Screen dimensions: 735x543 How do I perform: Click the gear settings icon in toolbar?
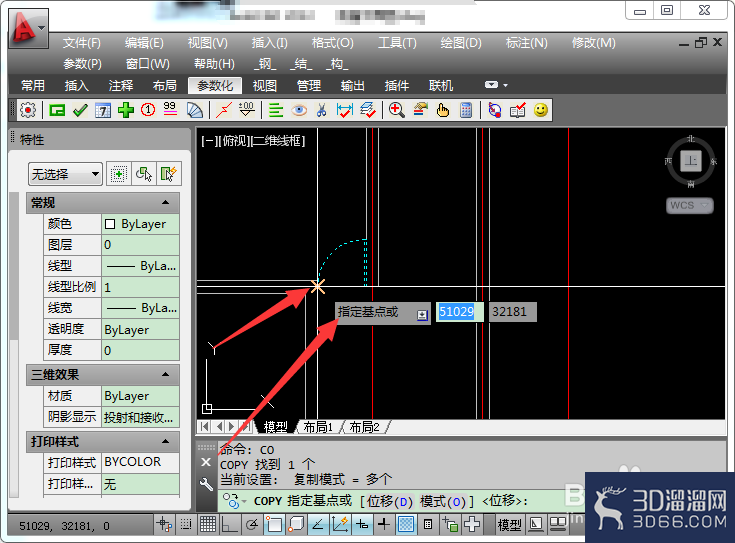point(28,111)
